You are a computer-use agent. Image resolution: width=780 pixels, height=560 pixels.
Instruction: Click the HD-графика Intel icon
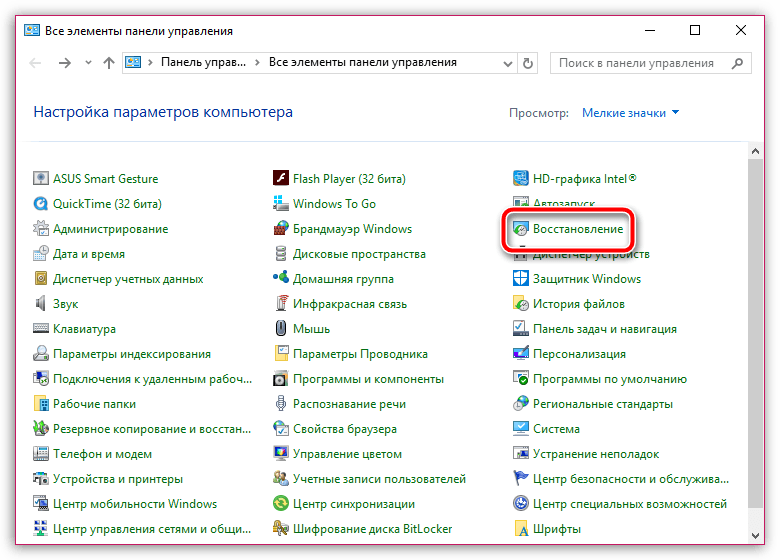(x=520, y=178)
